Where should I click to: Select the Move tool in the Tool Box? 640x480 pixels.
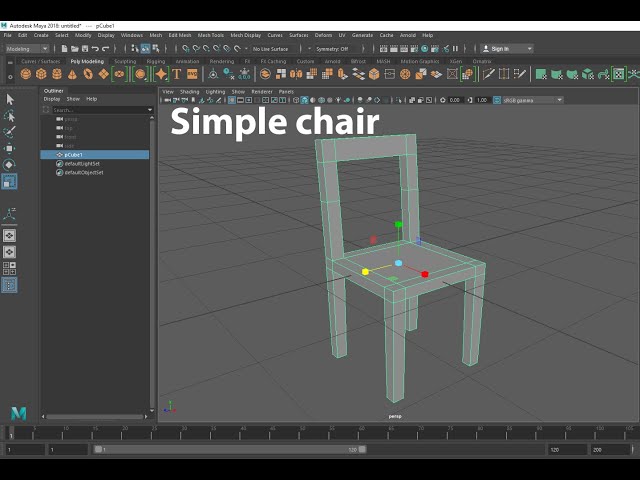(x=9, y=148)
